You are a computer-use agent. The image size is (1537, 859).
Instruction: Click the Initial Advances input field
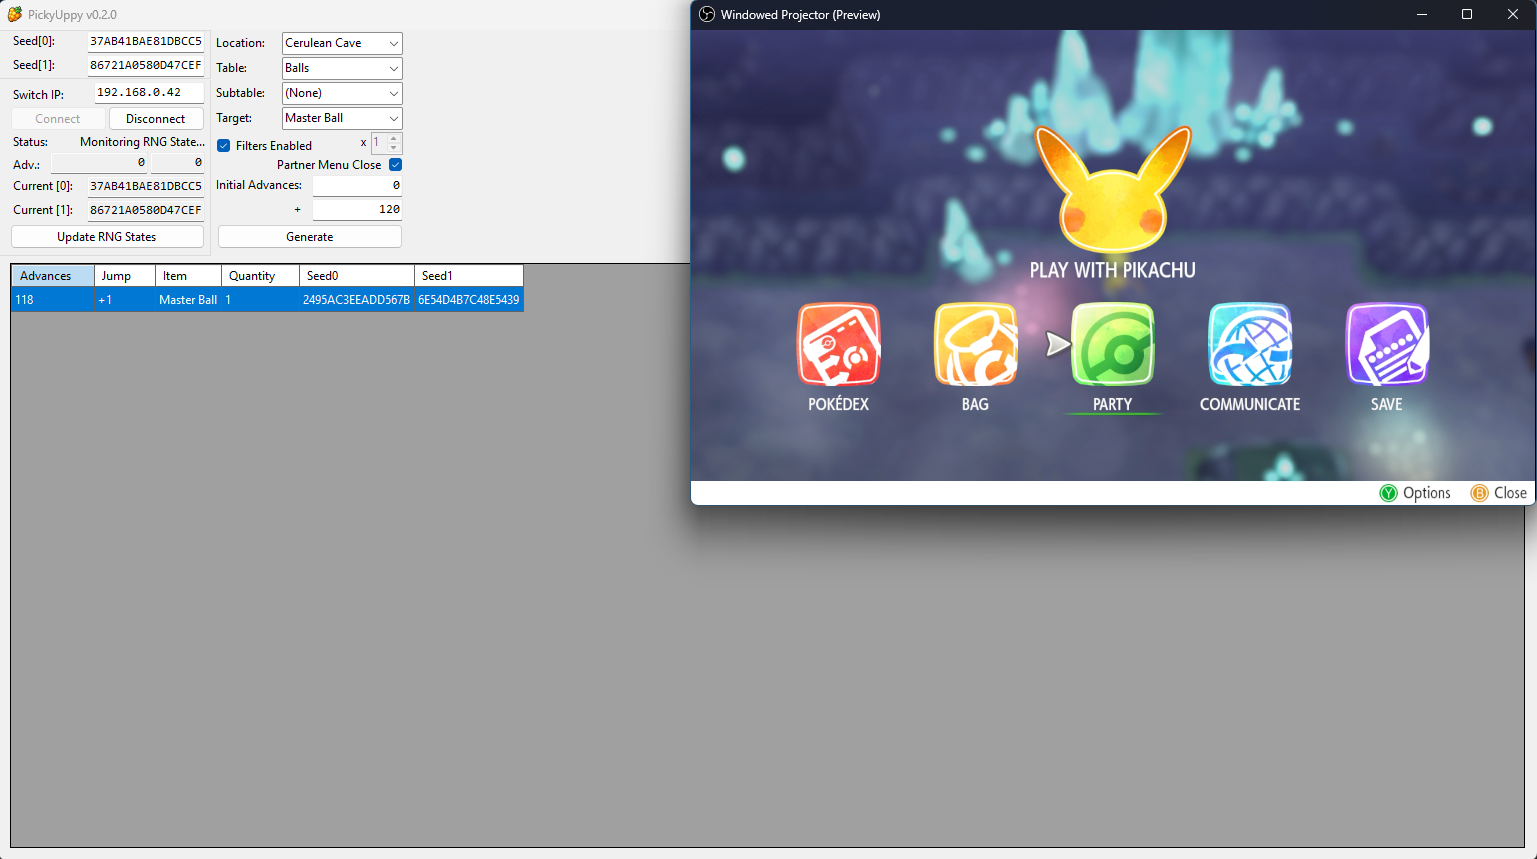pyautogui.click(x=357, y=186)
